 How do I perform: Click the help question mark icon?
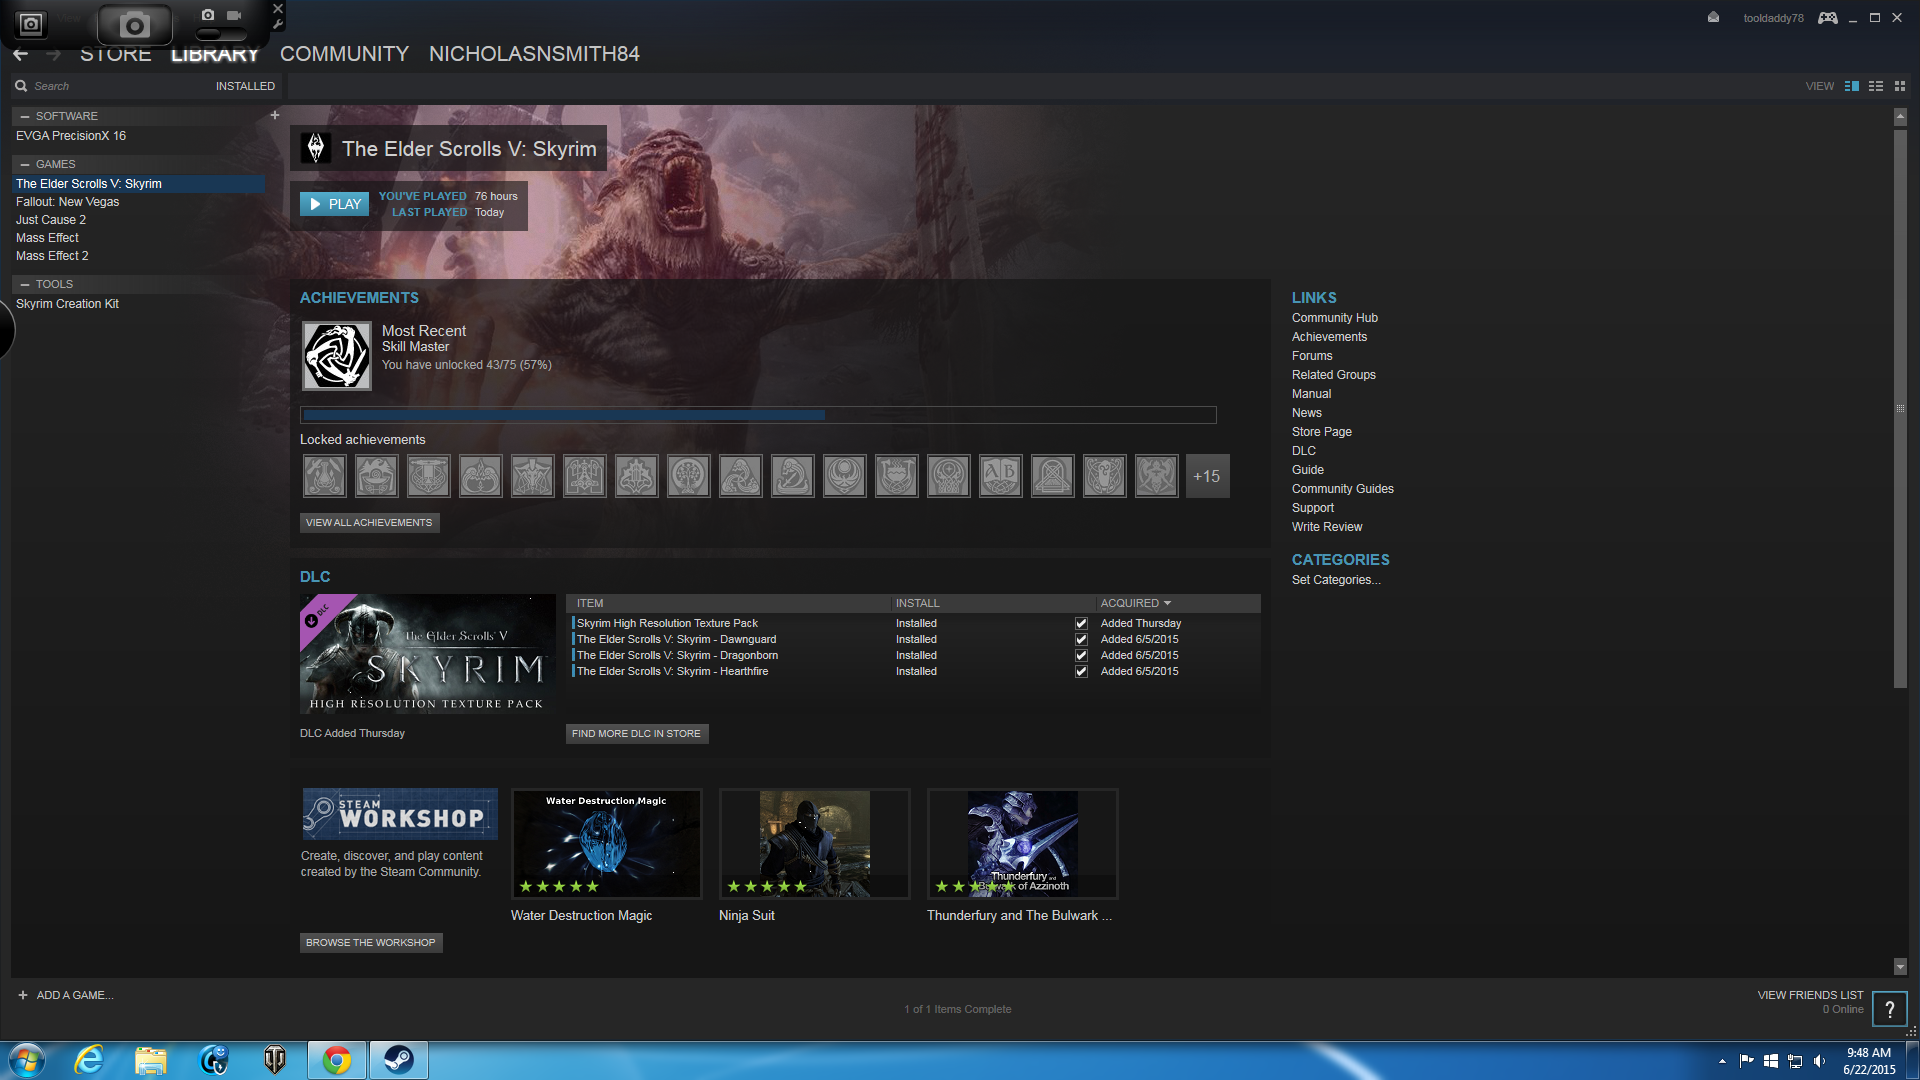[x=1890, y=1009]
